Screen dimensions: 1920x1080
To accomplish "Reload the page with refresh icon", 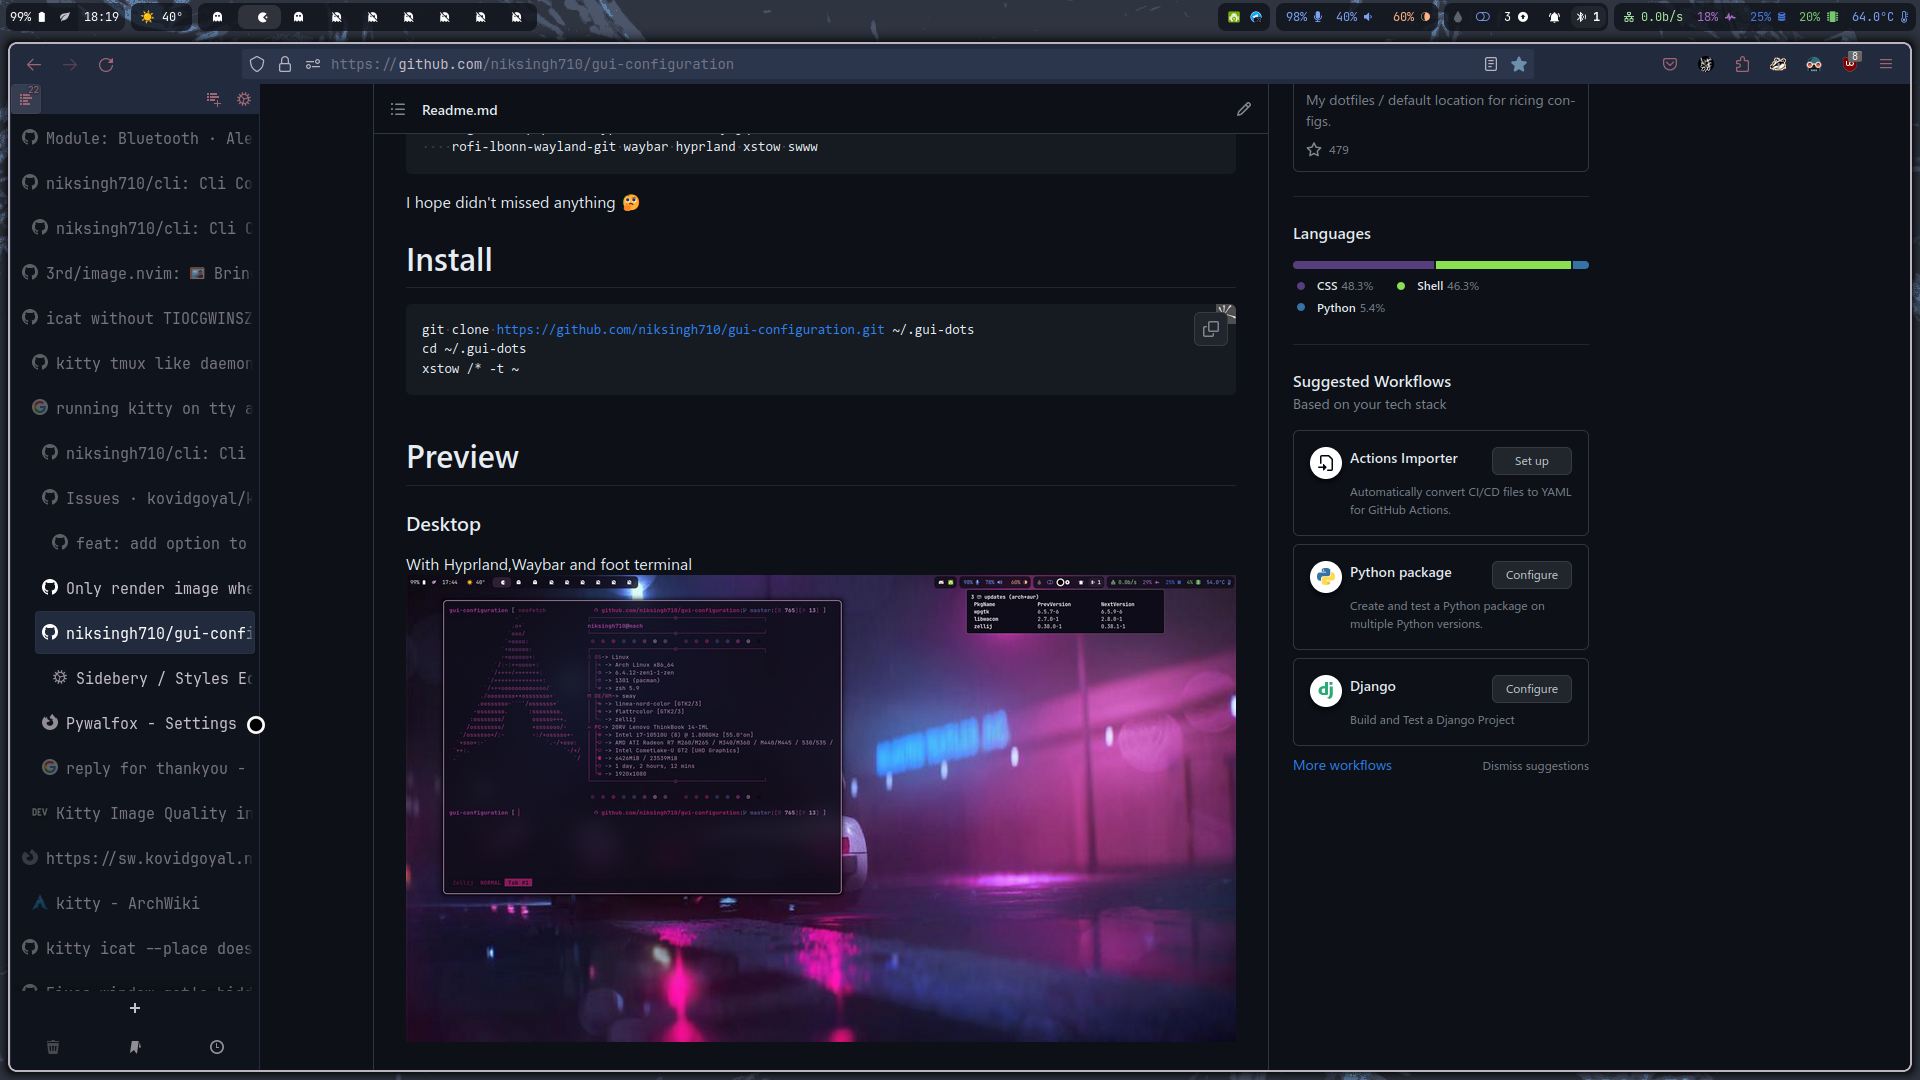I will (106, 64).
